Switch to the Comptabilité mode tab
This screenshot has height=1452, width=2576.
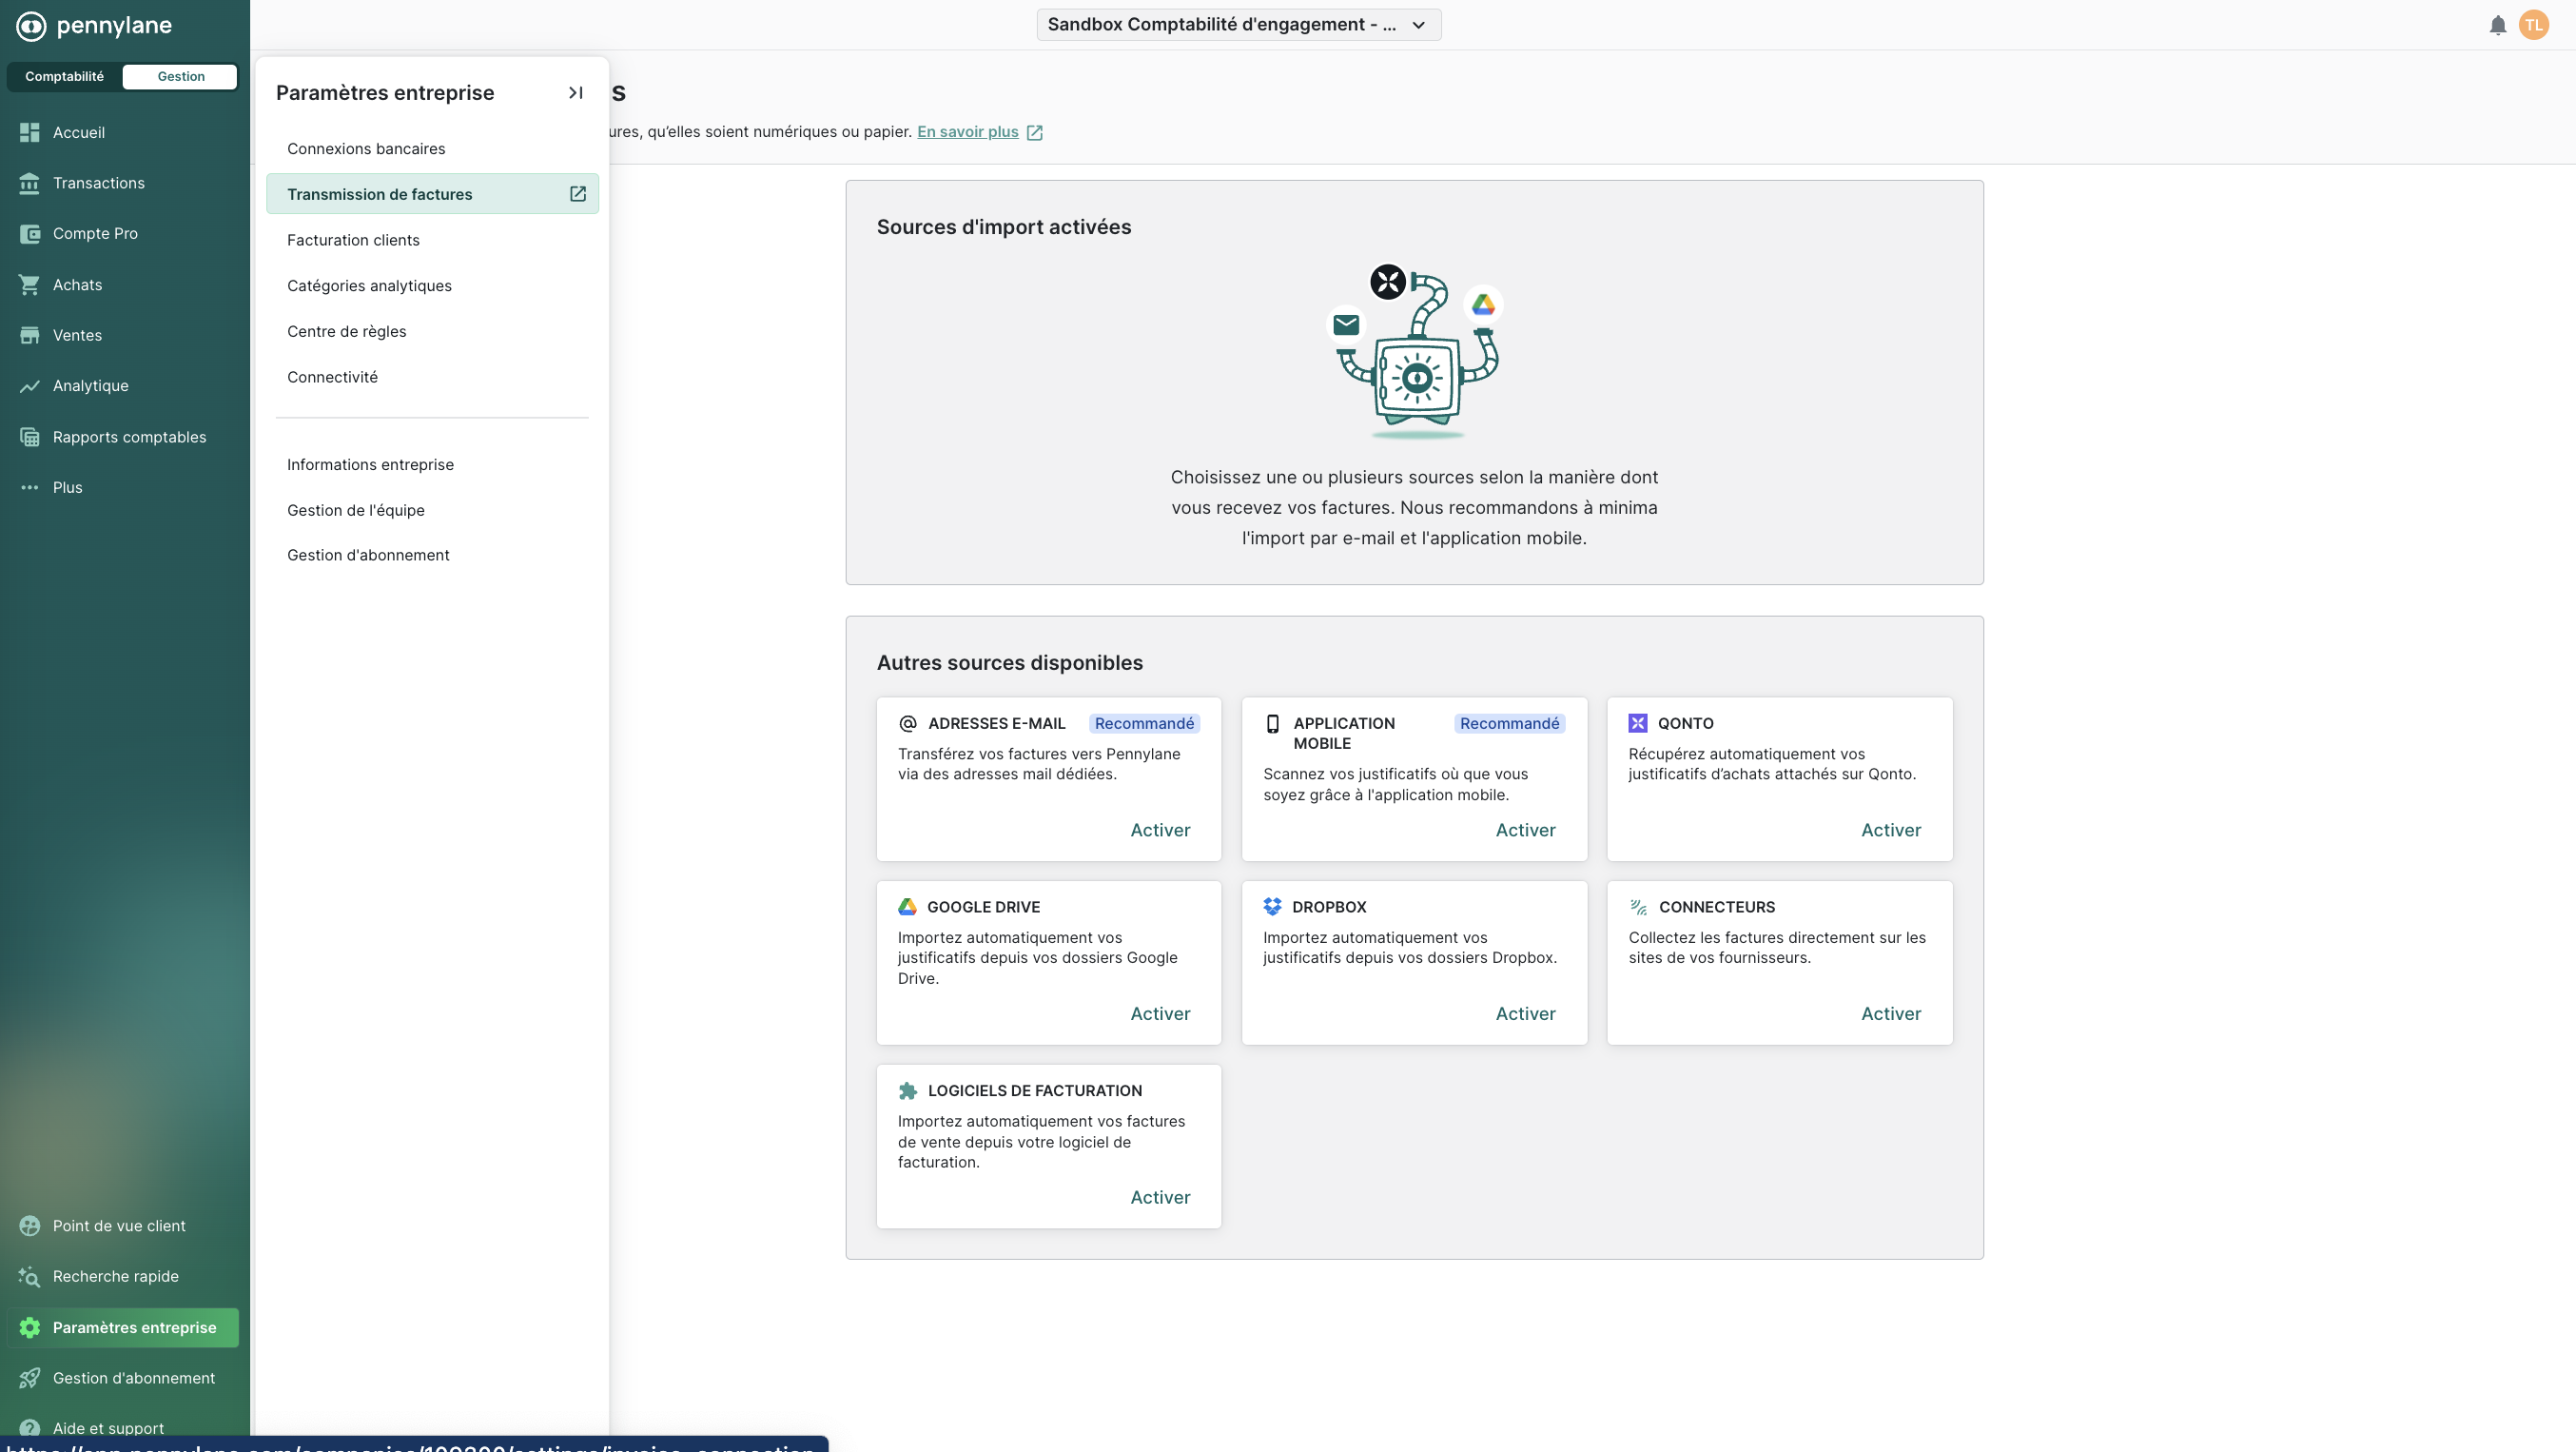[65, 77]
